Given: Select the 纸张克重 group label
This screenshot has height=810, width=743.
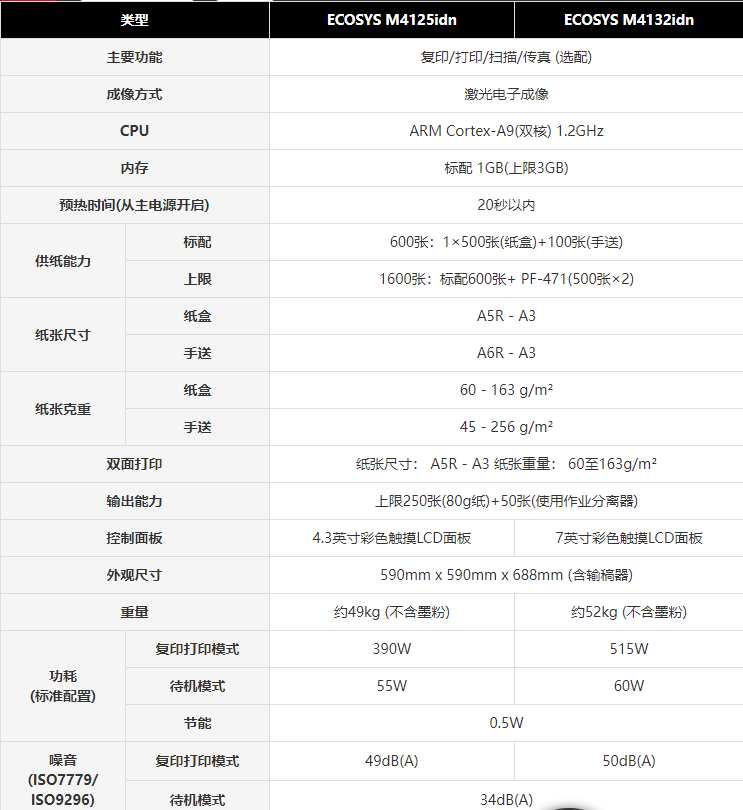Looking at the screenshot, I should pos(63,409).
